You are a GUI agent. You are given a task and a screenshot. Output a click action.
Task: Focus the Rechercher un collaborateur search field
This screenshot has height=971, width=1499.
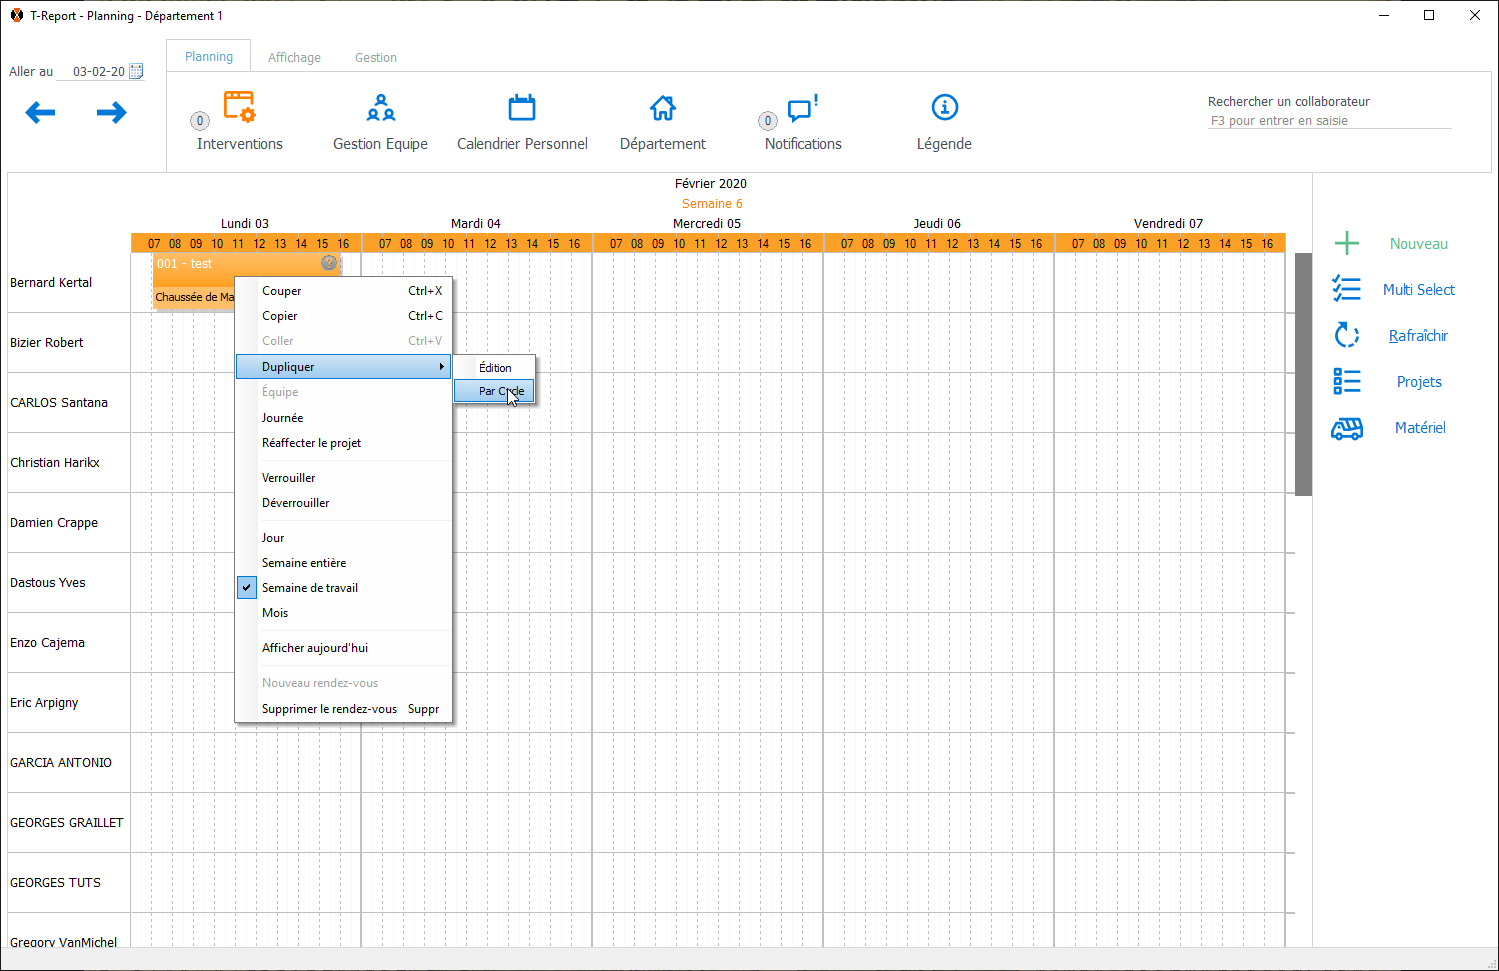coord(1328,121)
